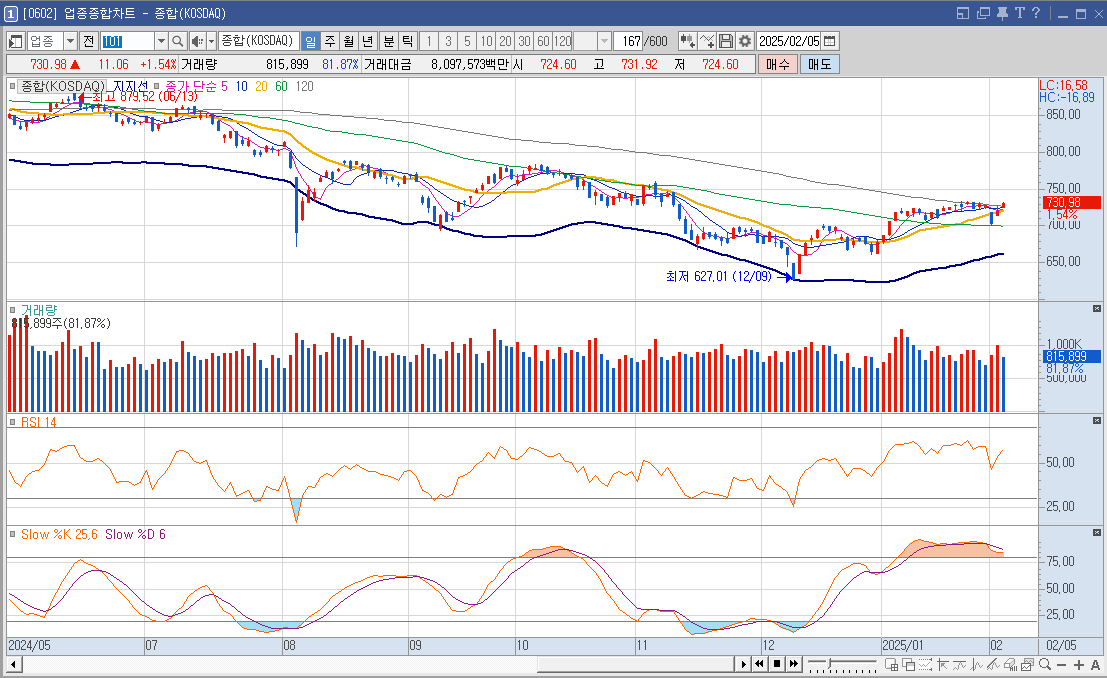
Task: Open the custom interval dropdown after 120
Action: [x=604, y=42]
